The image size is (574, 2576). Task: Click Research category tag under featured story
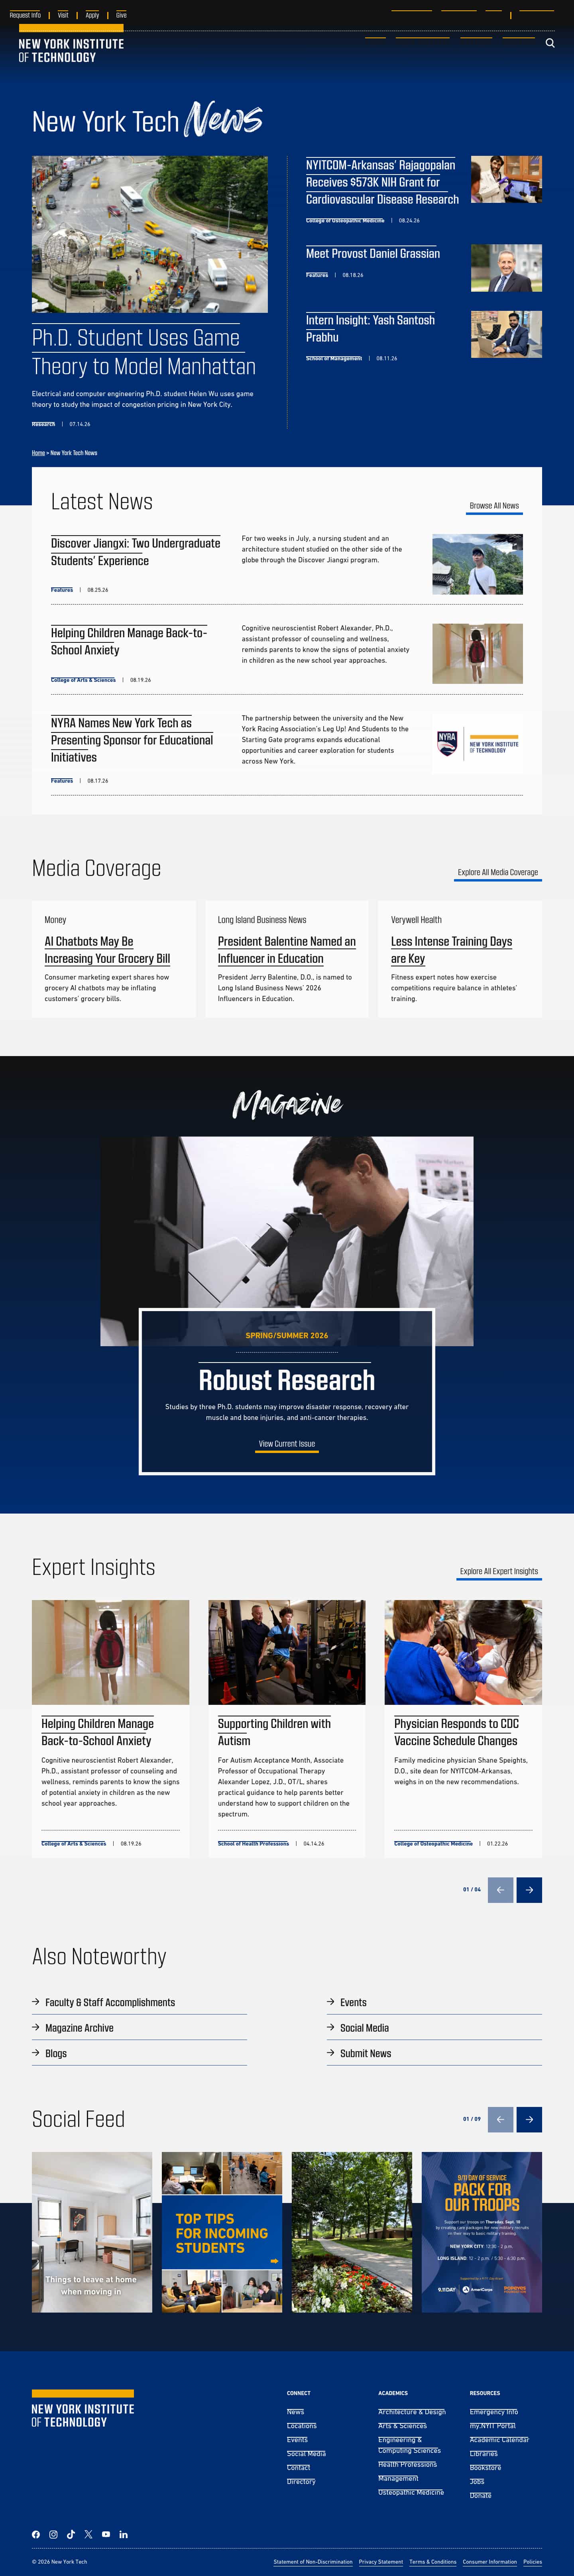point(43,424)
